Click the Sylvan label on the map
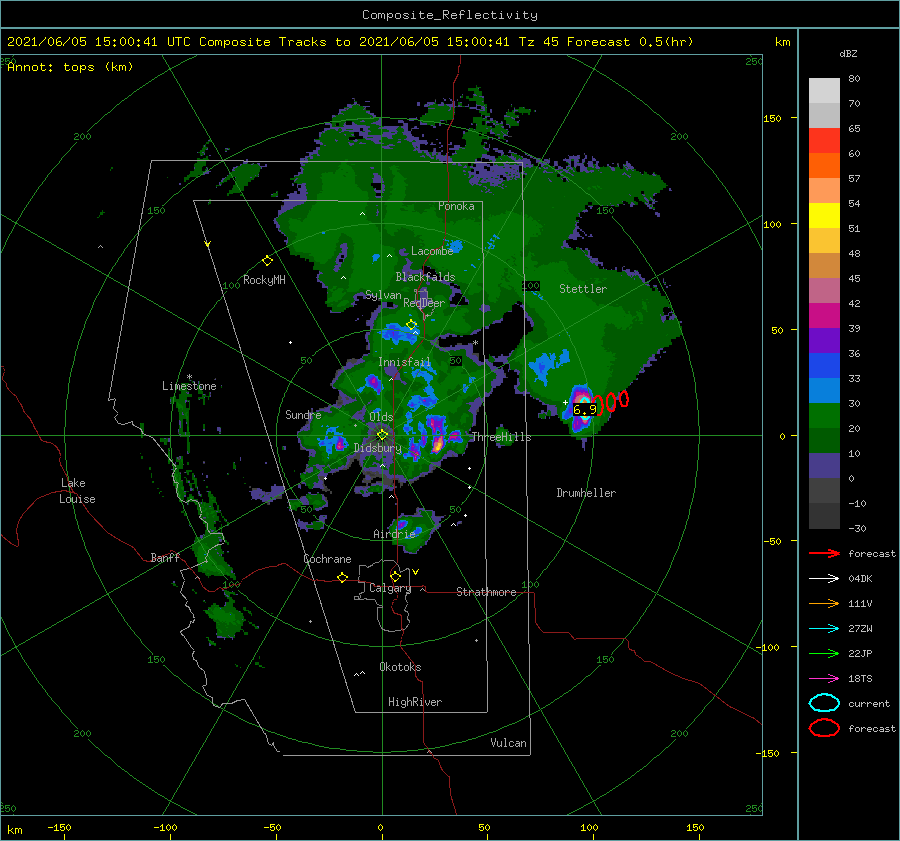900x841 pixels. coord(383,295)
